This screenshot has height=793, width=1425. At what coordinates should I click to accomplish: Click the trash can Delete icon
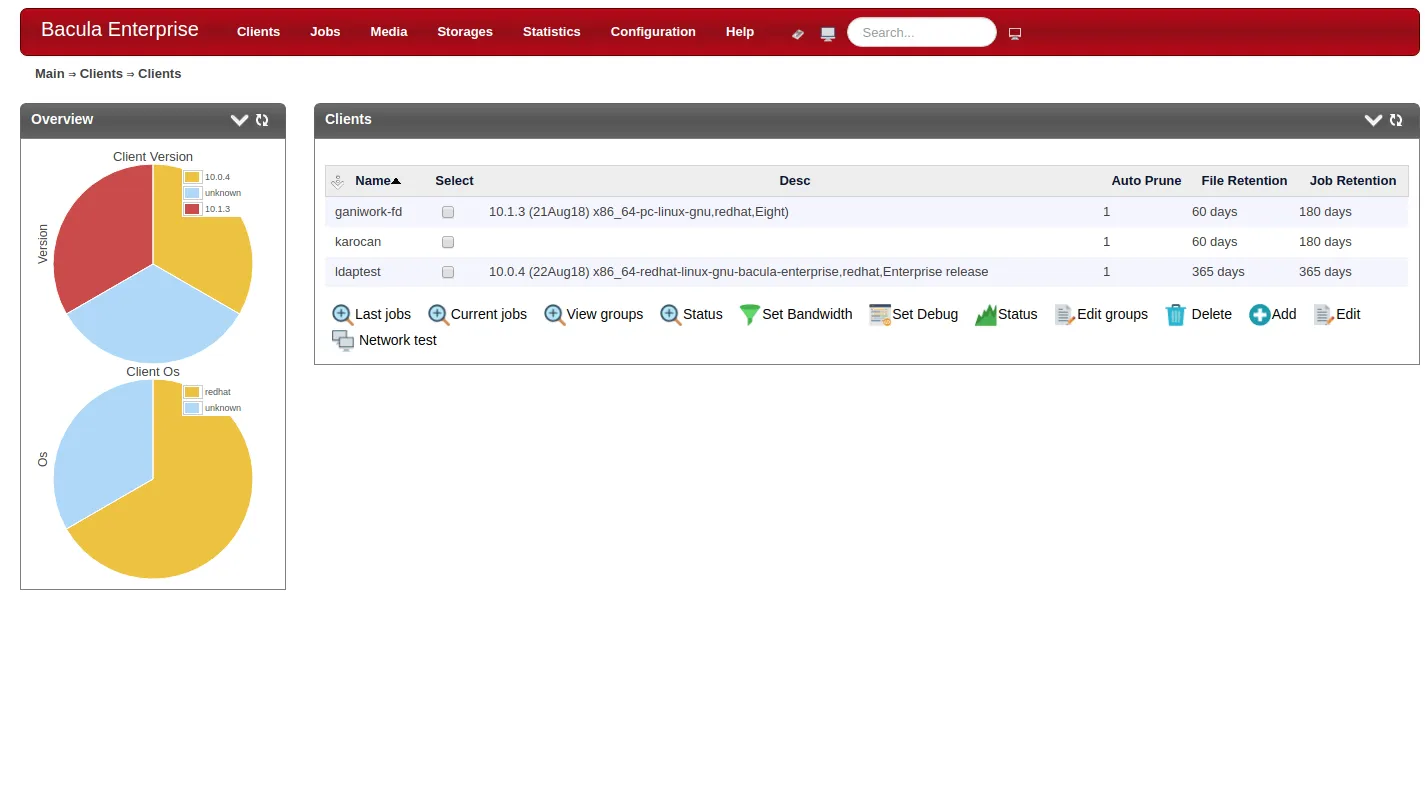(1176, 315)
